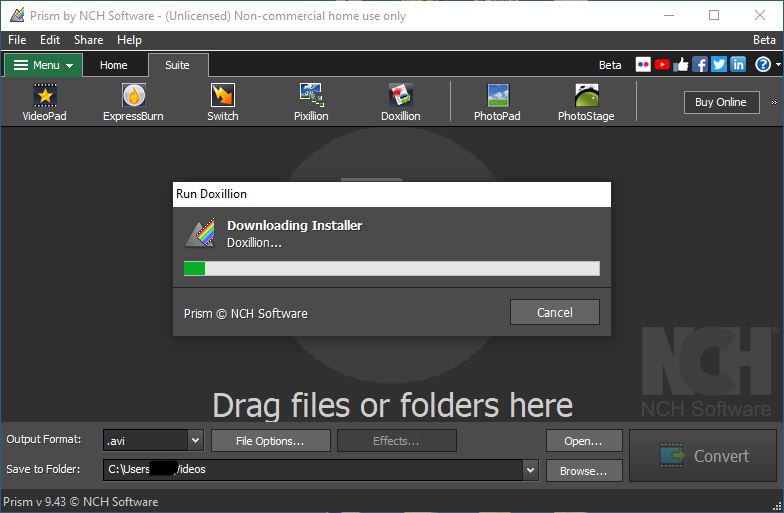Screen dimensions: 784x513
Task: Click the Effects button
Action: coord(396,440)
